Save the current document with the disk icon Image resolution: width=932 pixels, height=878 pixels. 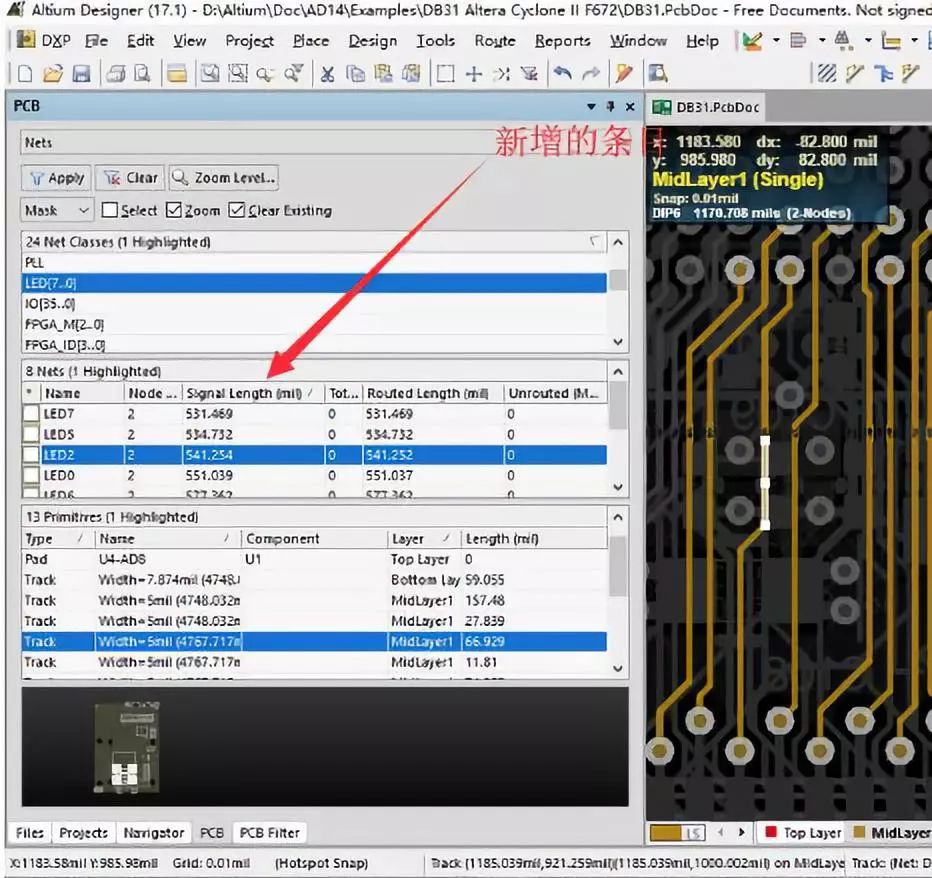[x=81, y=74]
